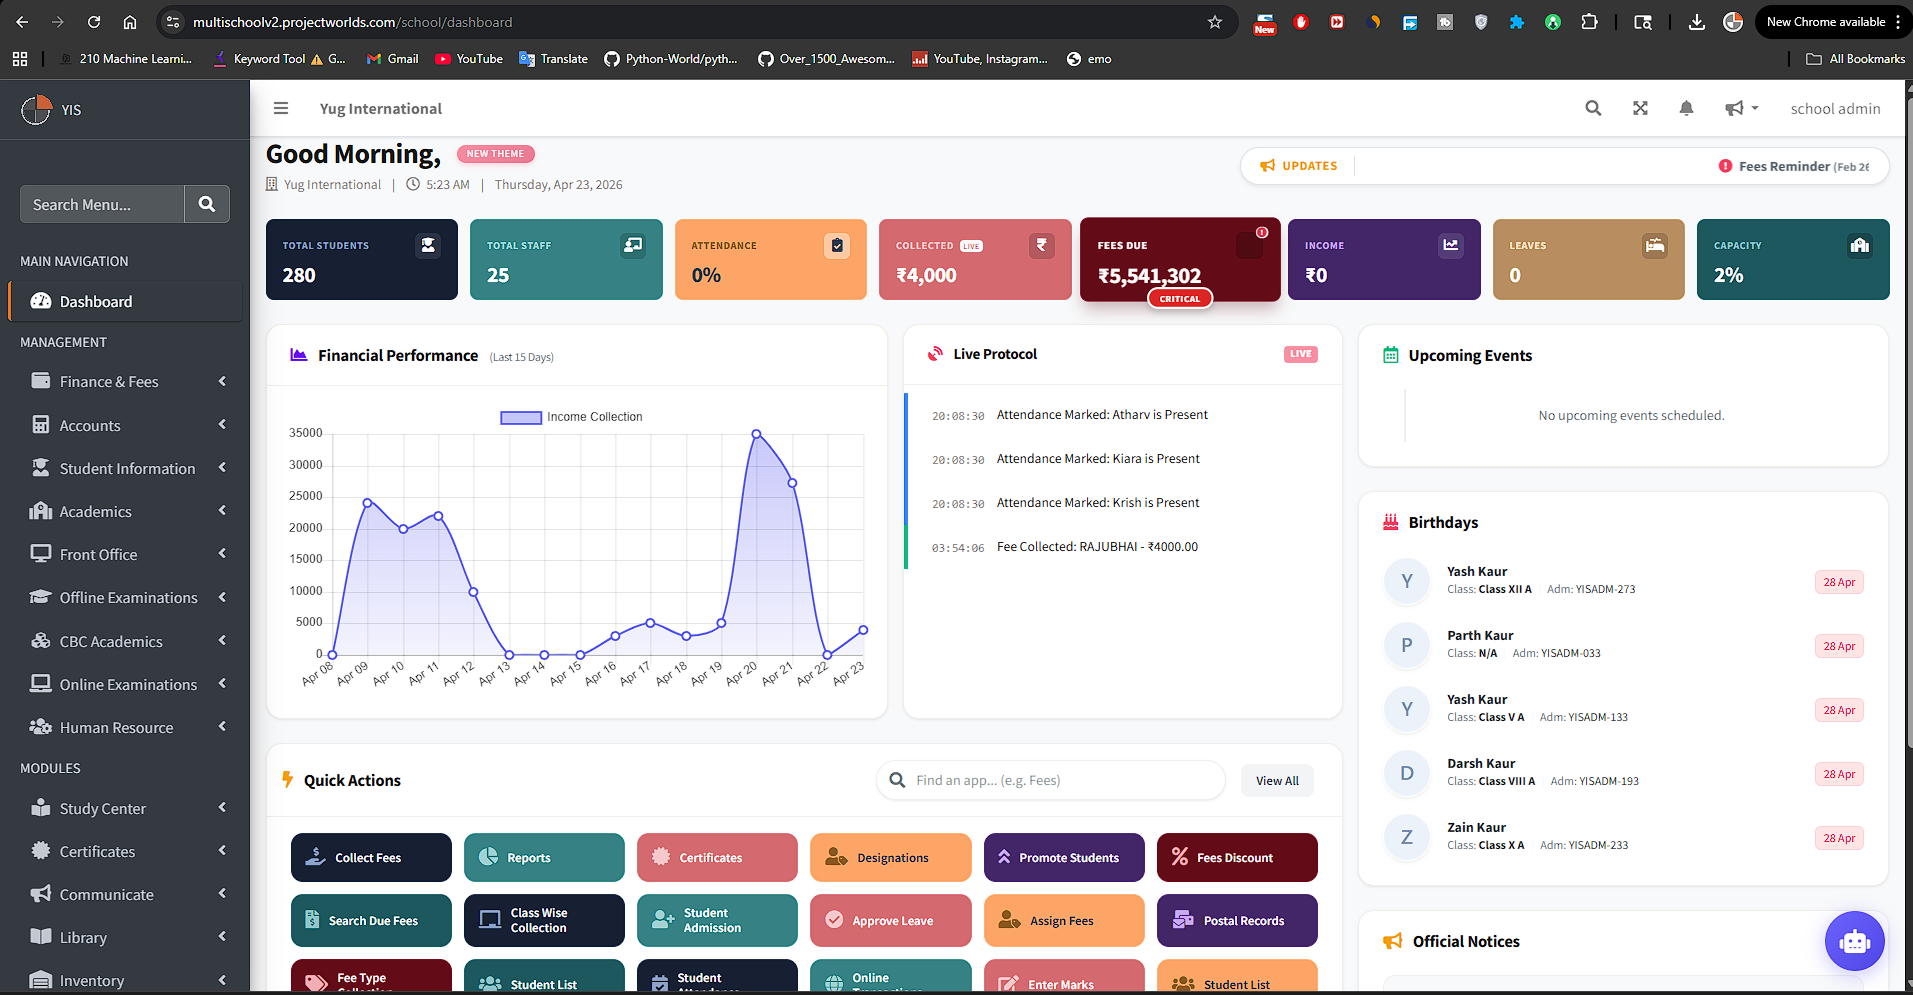The width and height of the screenshot is (1913, 995).
Task: Click the Collect Fees quick action
Action: [371, 857]
